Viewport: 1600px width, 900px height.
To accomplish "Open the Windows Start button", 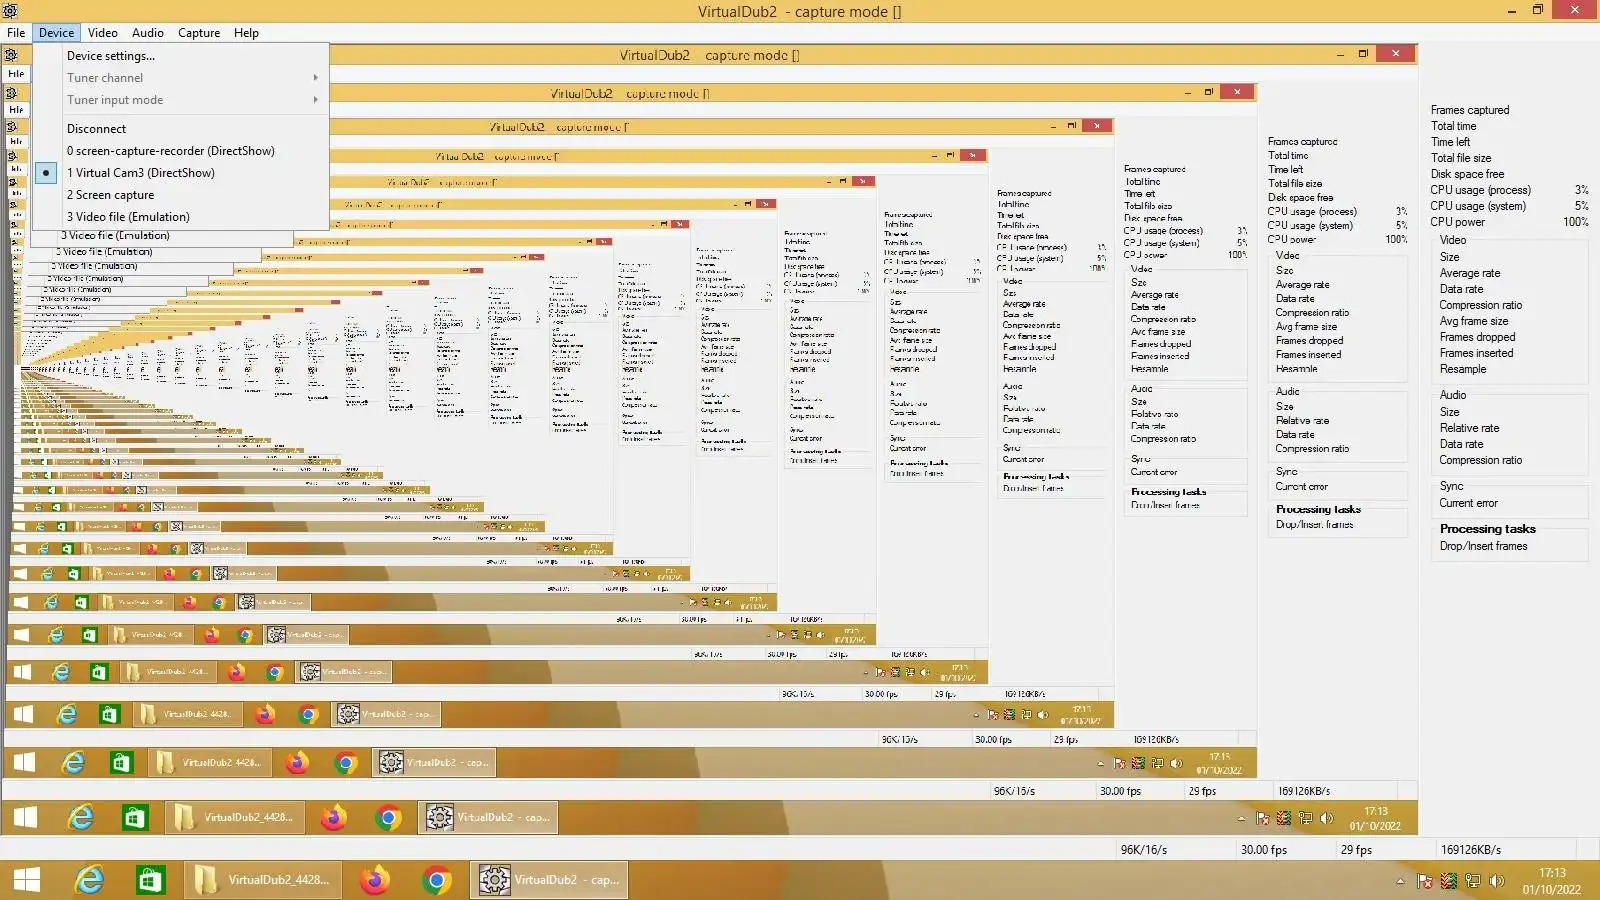I will coord(27,880).
